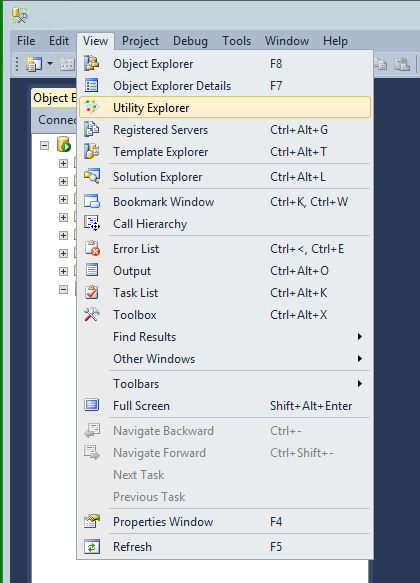This screenshot has height=583, width=420.
Task: Collapse the server root node in tree
Action: [45, 145]
